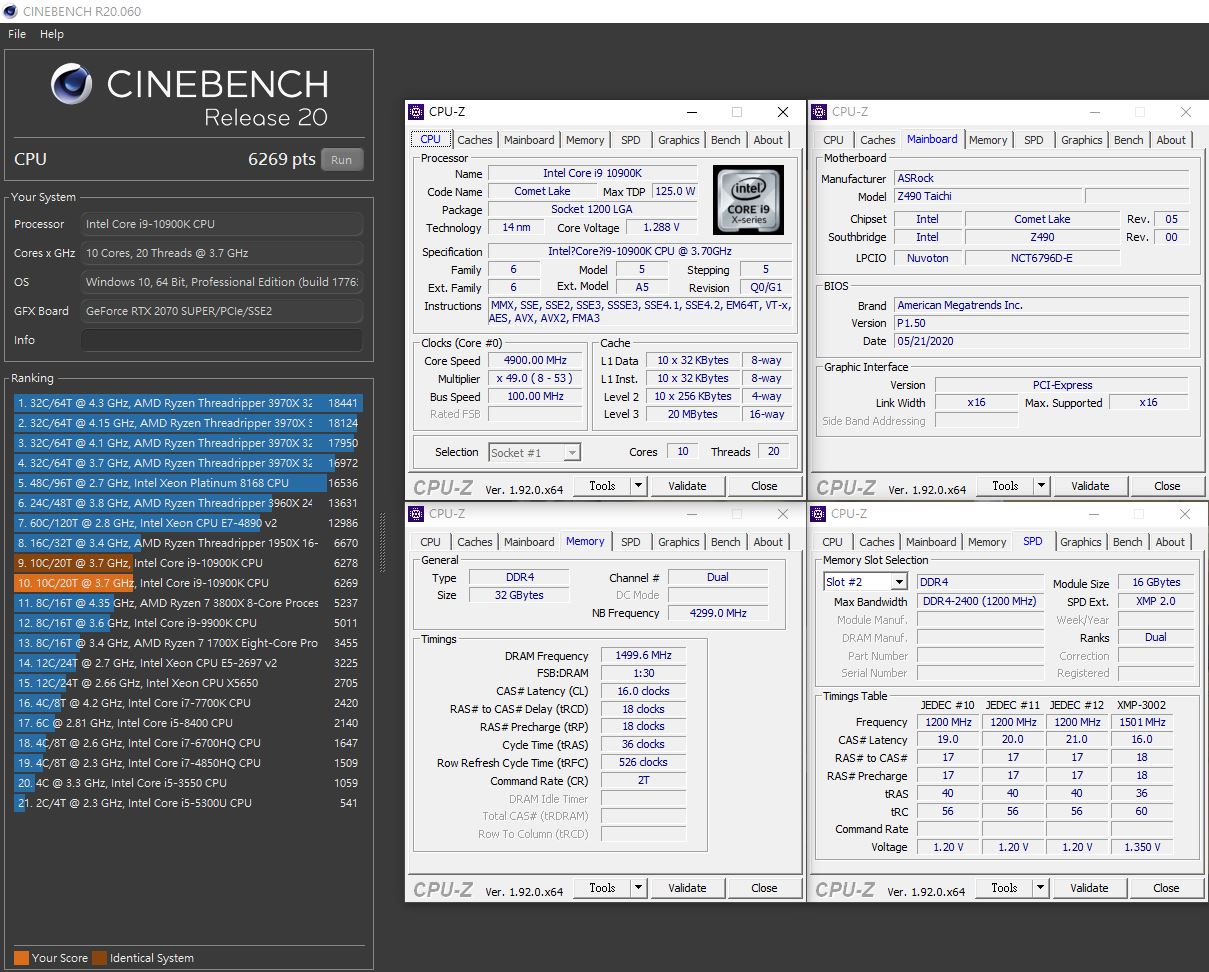
Task: Open Caches tab in CPU window
Action: pyautogui.click(x=475, y=140)
